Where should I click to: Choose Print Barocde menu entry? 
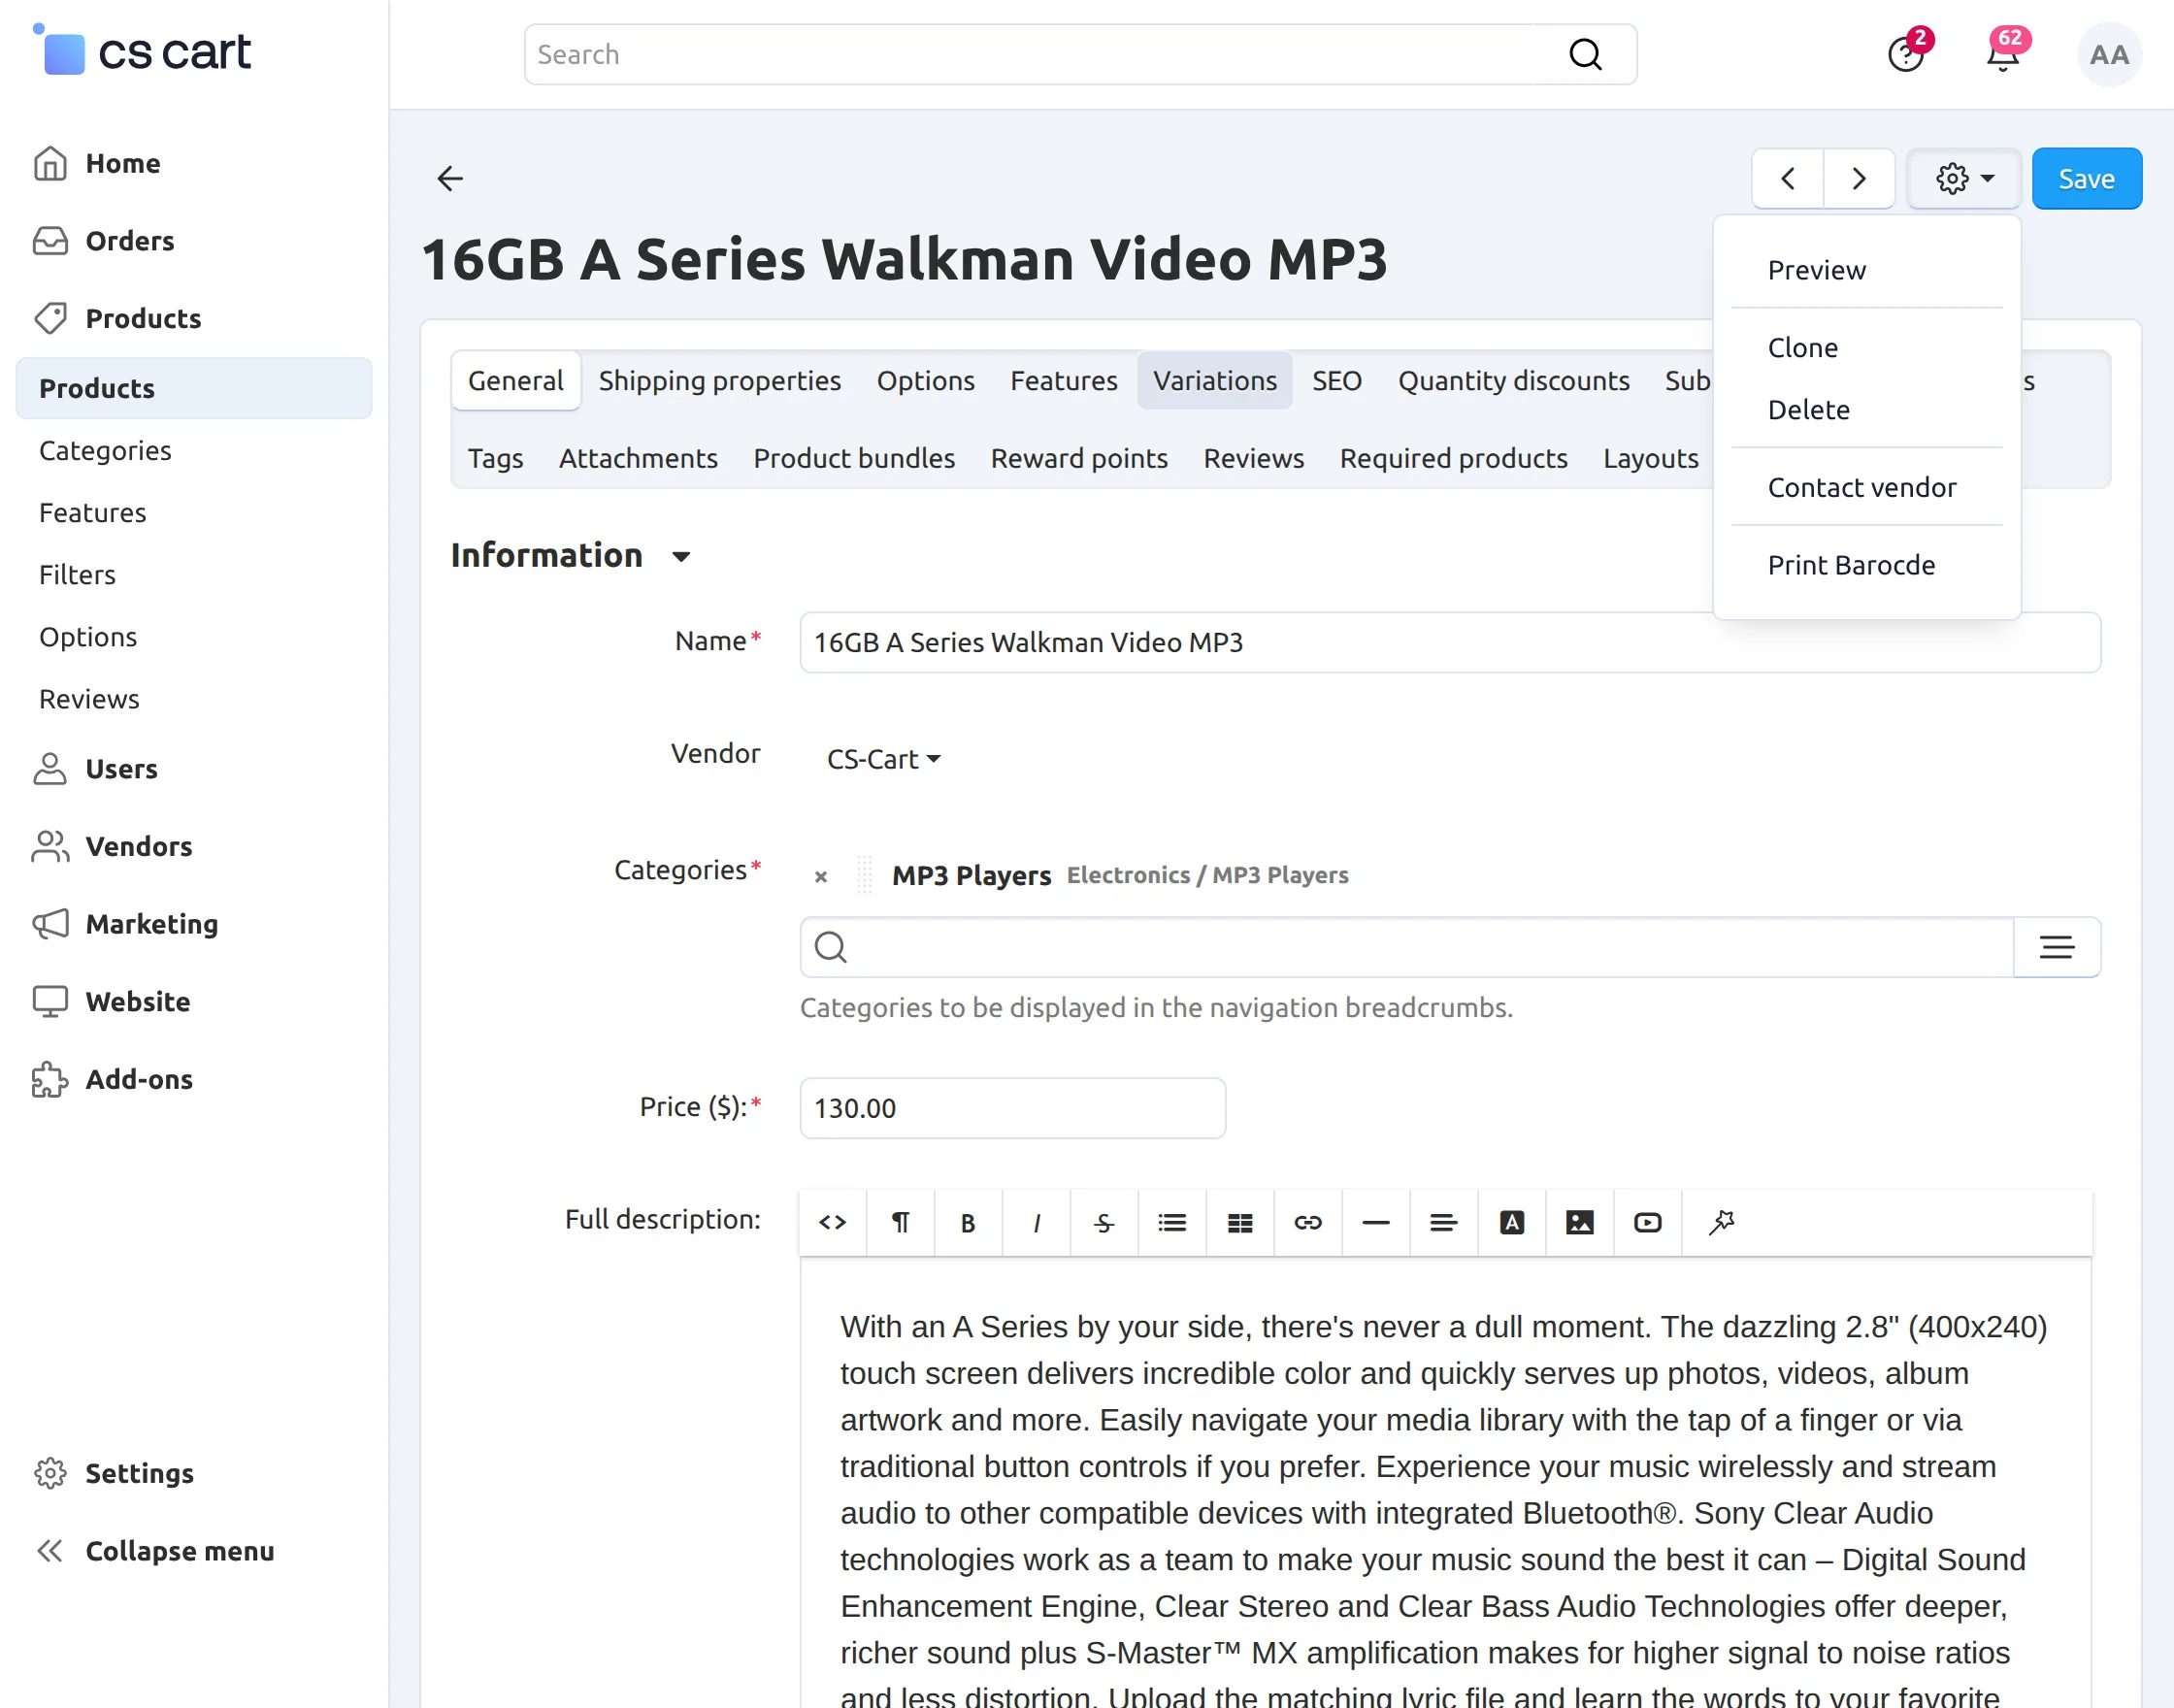1850,565
